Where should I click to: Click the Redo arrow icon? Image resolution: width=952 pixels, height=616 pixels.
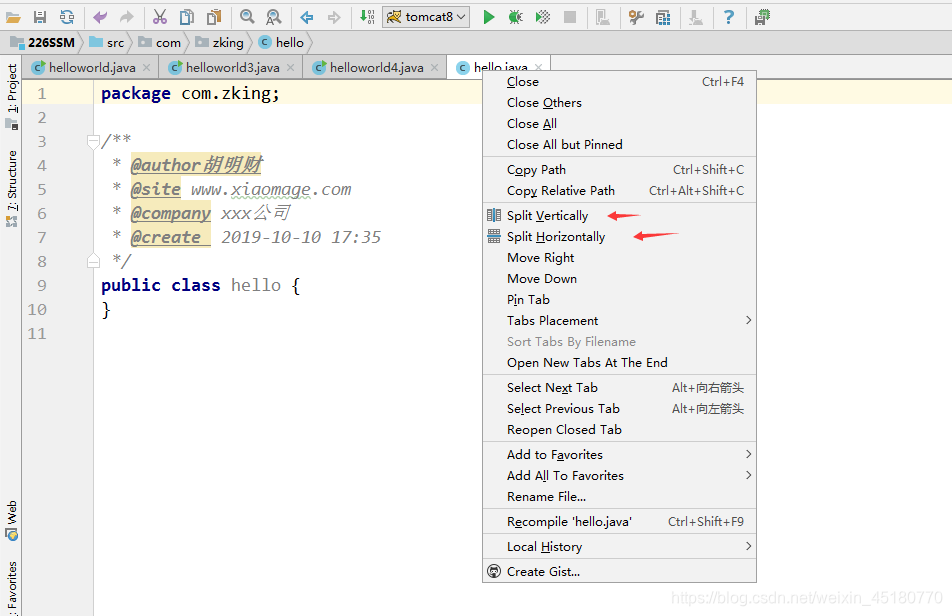click(x=126, y=17)
